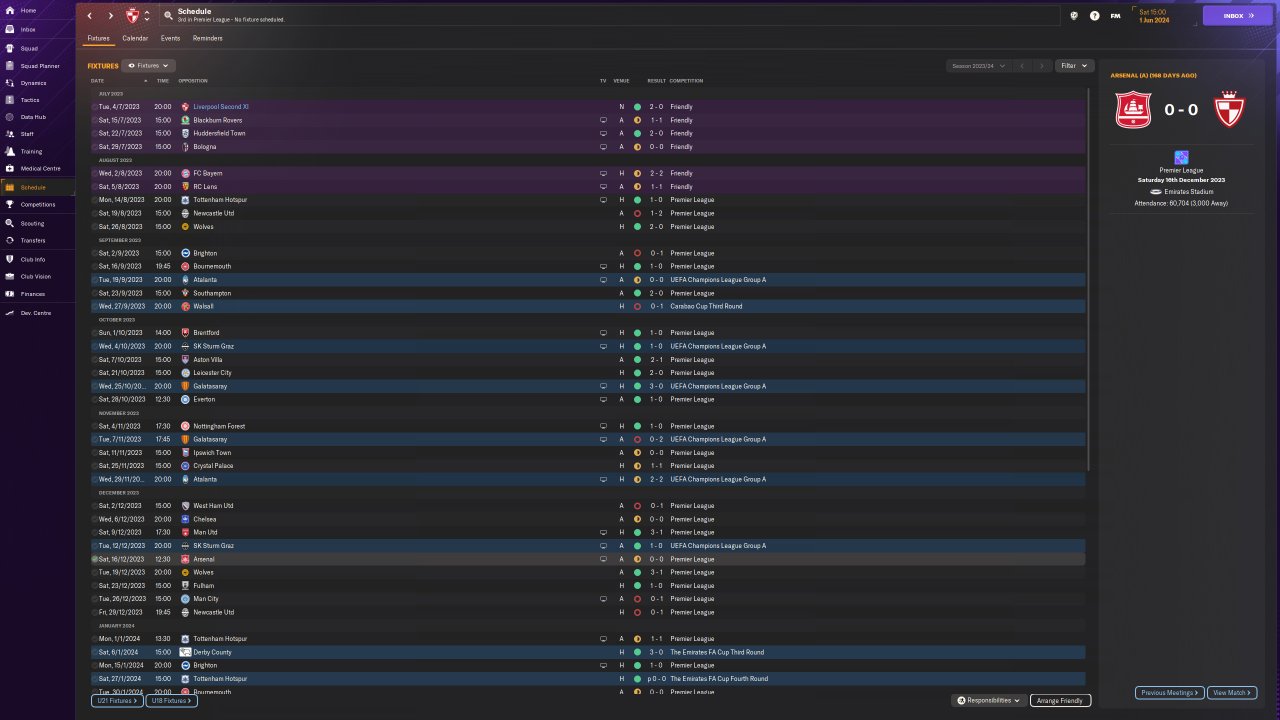1280x720 pixels.
Task: Go back with the left arrow icon
Action: point(89,16)
